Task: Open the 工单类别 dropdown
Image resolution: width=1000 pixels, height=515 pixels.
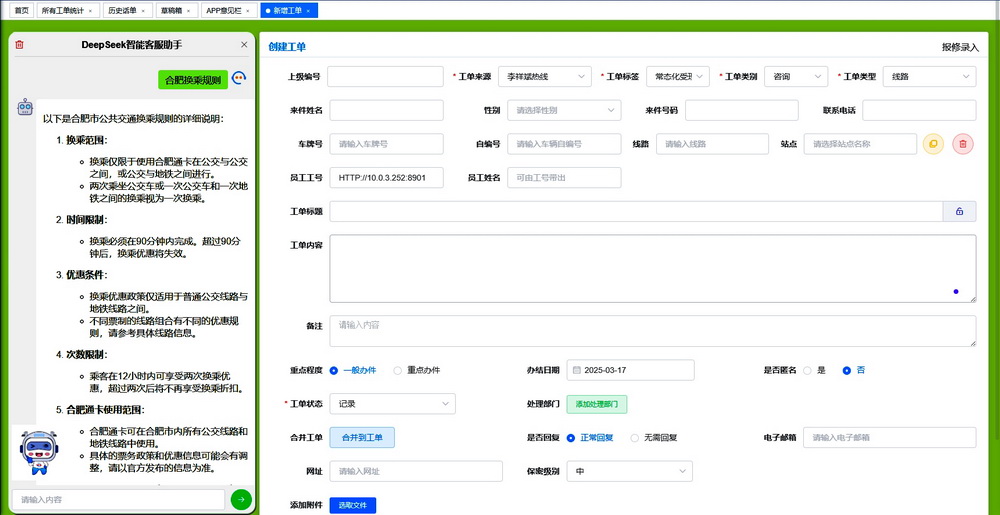Action: click(796, 76)
